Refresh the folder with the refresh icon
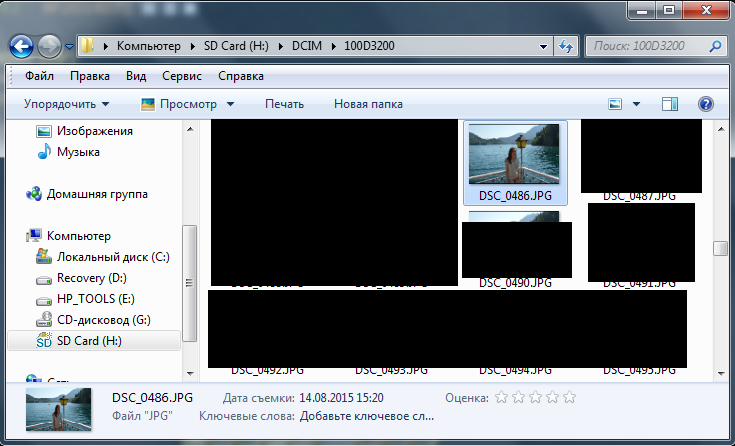 point(566,46)
